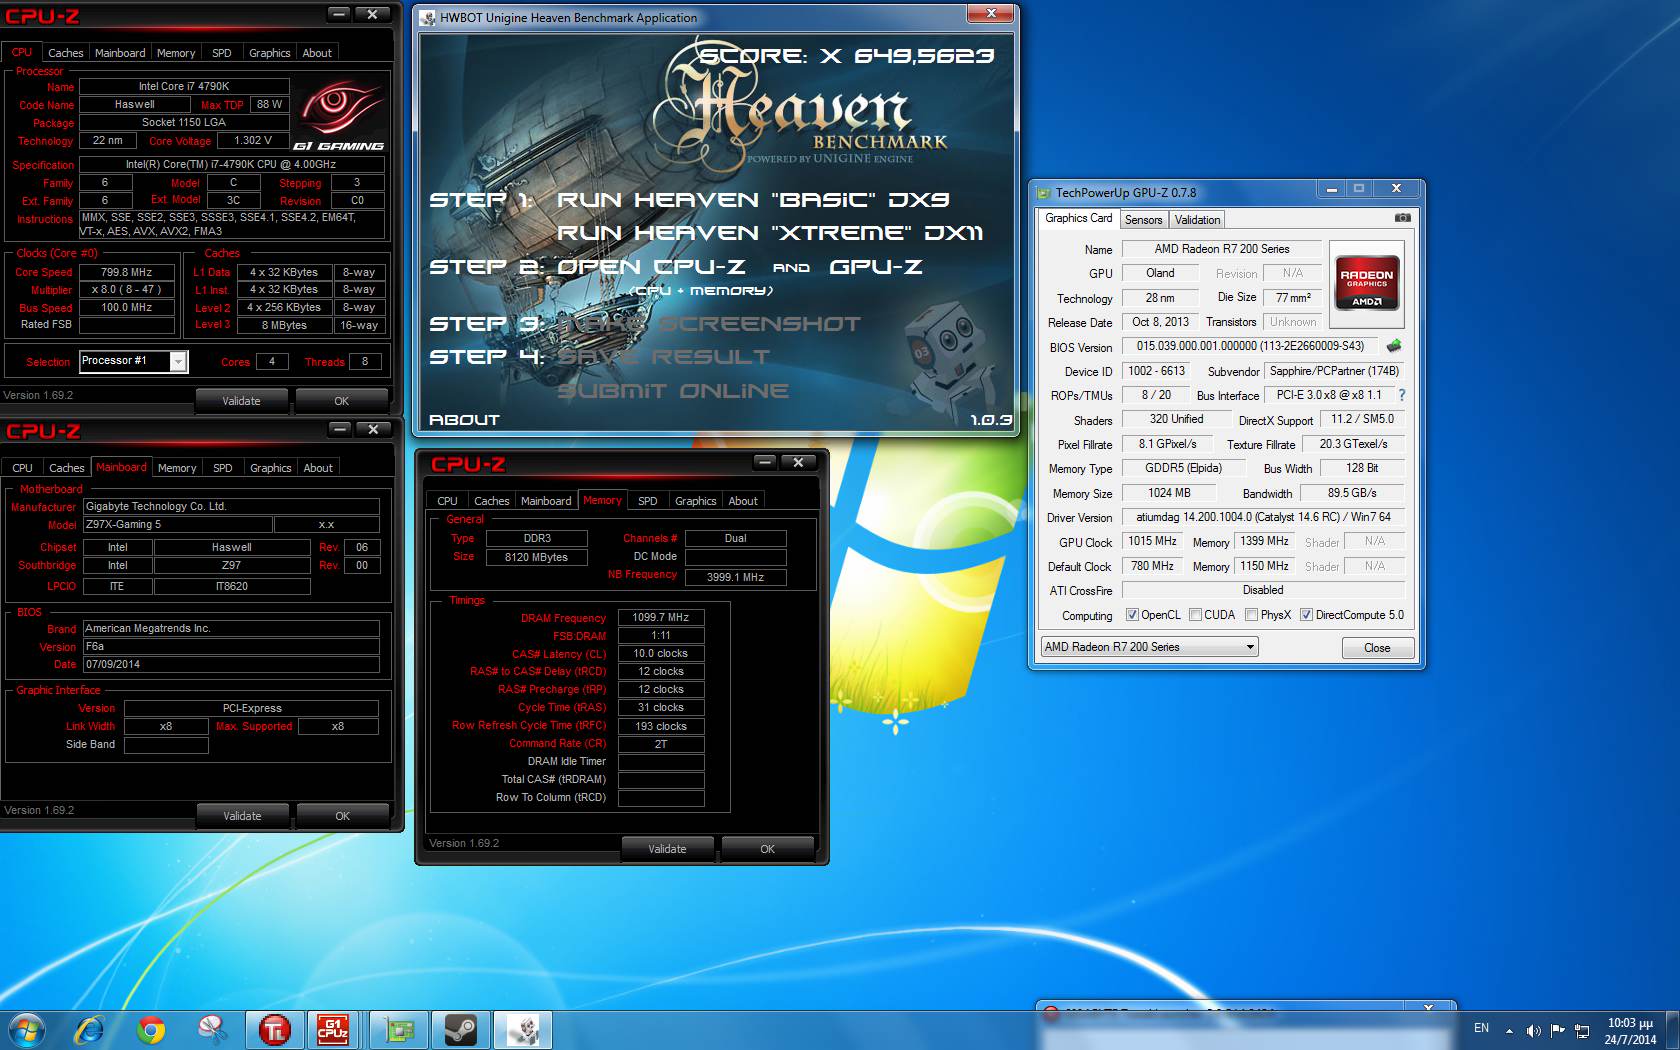Click NB Frequency value "3999.1 MHz"
This screenshot has height=1050, width=1680.
tap(735, 577)
